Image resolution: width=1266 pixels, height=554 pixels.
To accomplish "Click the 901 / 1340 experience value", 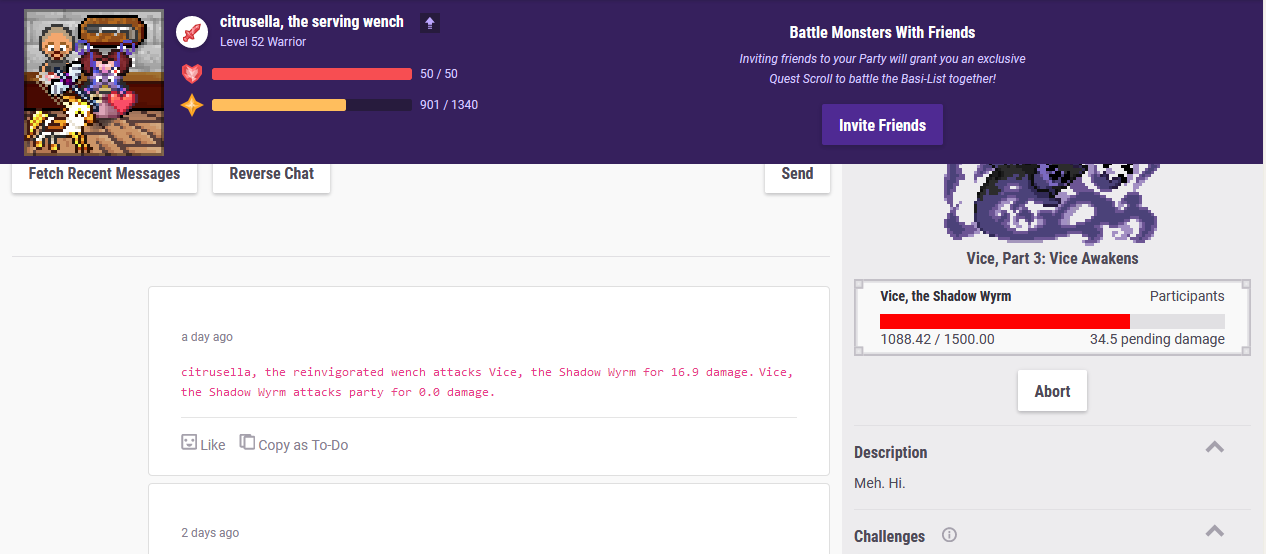I will (449, 105).
